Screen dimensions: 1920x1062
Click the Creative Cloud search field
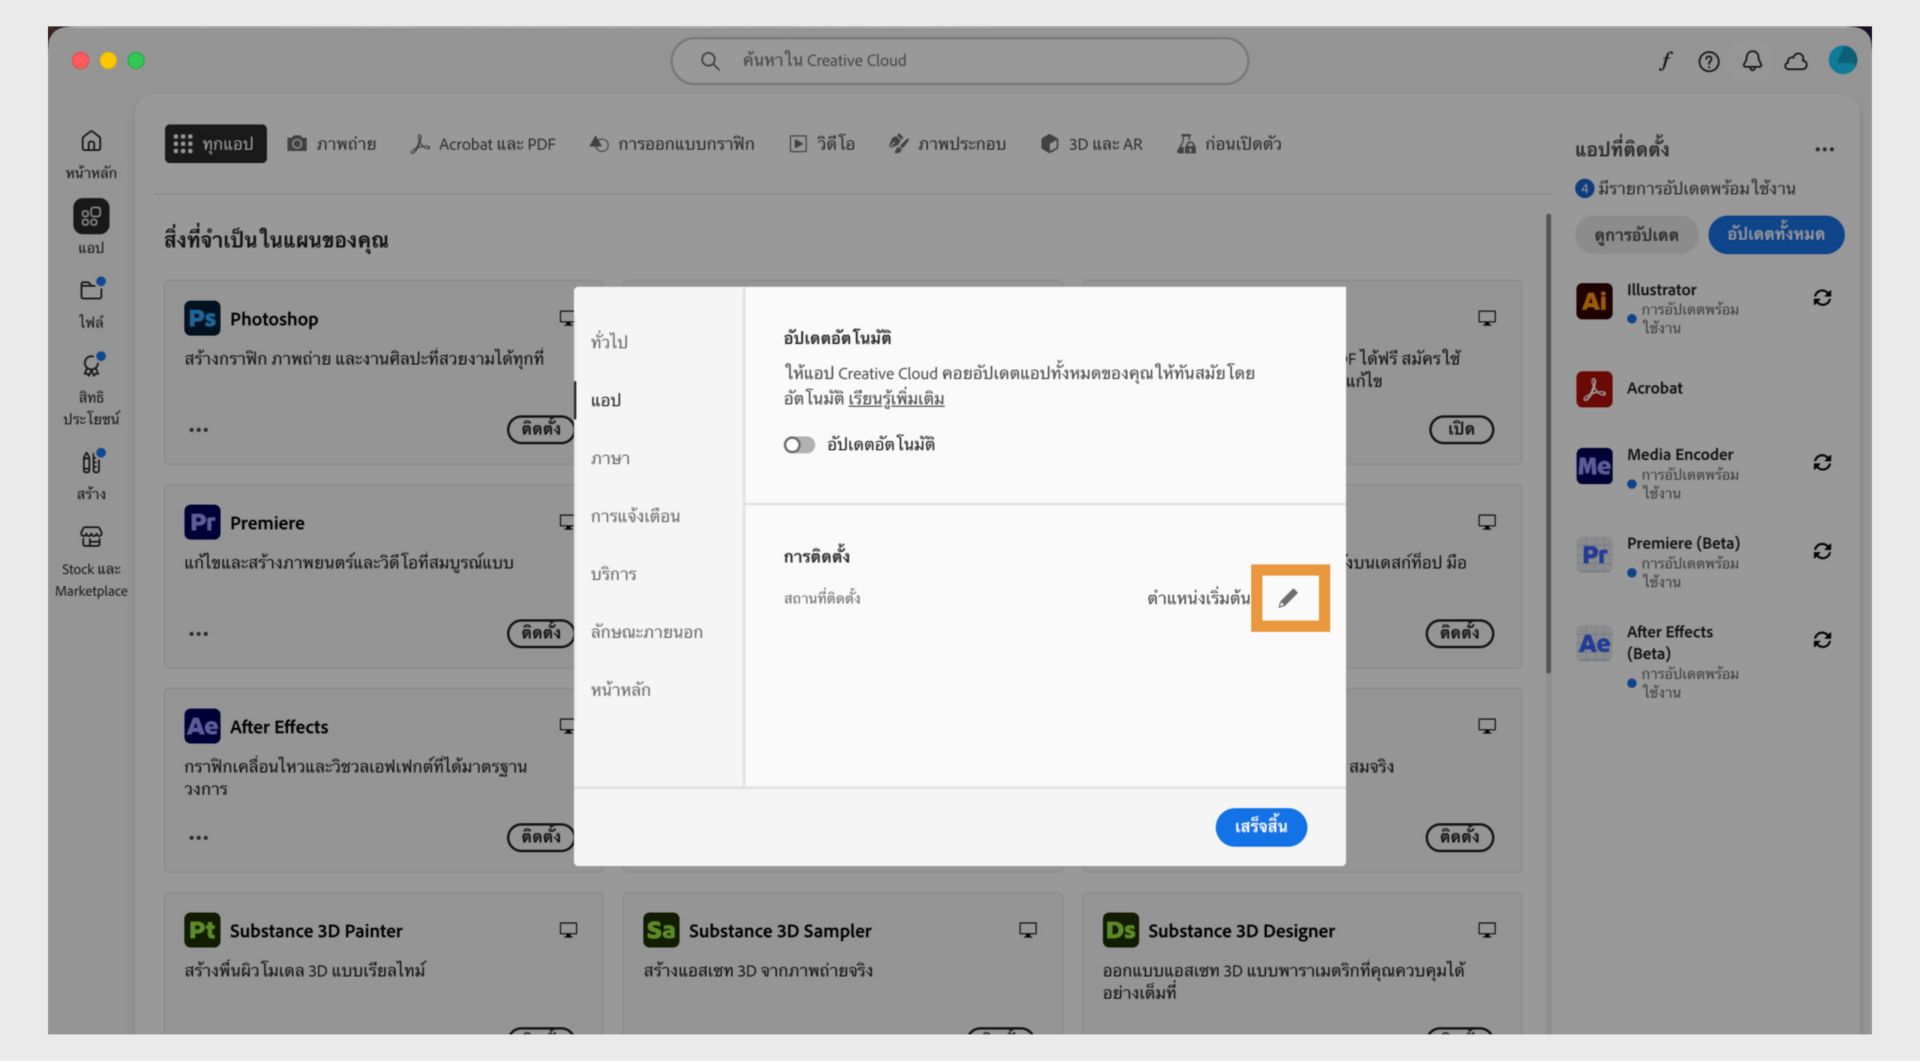pos(959,61)
